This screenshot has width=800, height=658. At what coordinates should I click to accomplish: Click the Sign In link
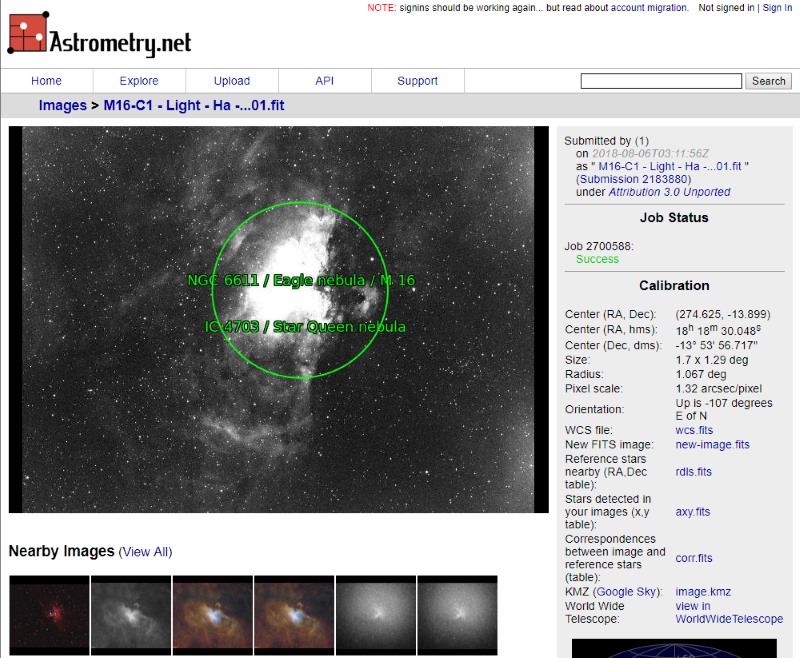777,8
